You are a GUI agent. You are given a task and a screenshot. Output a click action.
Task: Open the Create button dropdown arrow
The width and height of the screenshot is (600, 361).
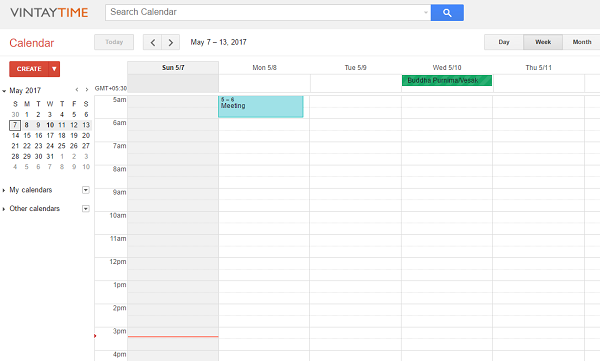point(54,69)
